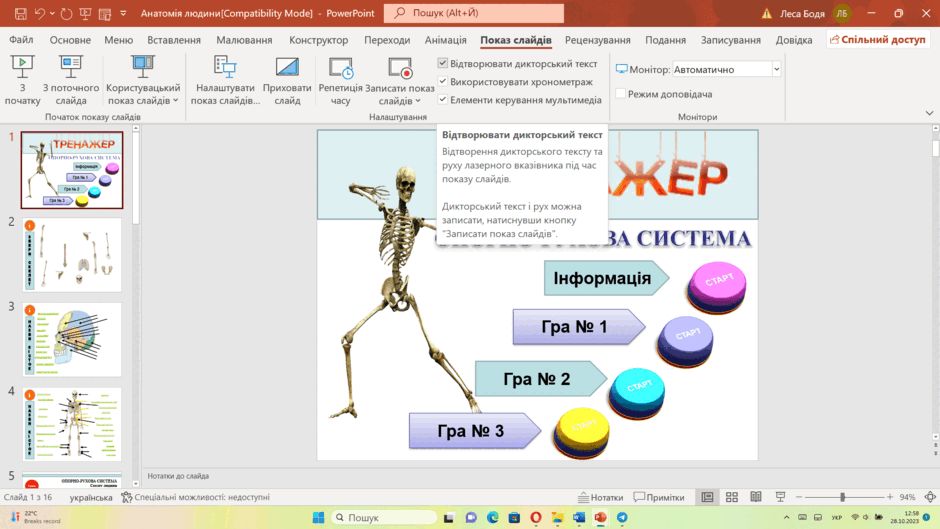Screen dimensions: 940x529
Task: Open the Файл menu
Action: (21, 40)
